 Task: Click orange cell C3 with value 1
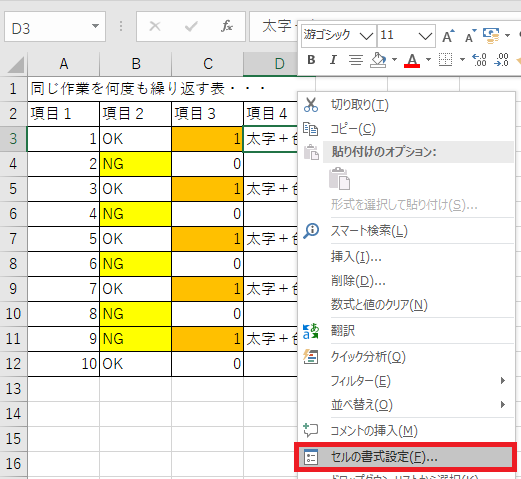click(207, 139)
